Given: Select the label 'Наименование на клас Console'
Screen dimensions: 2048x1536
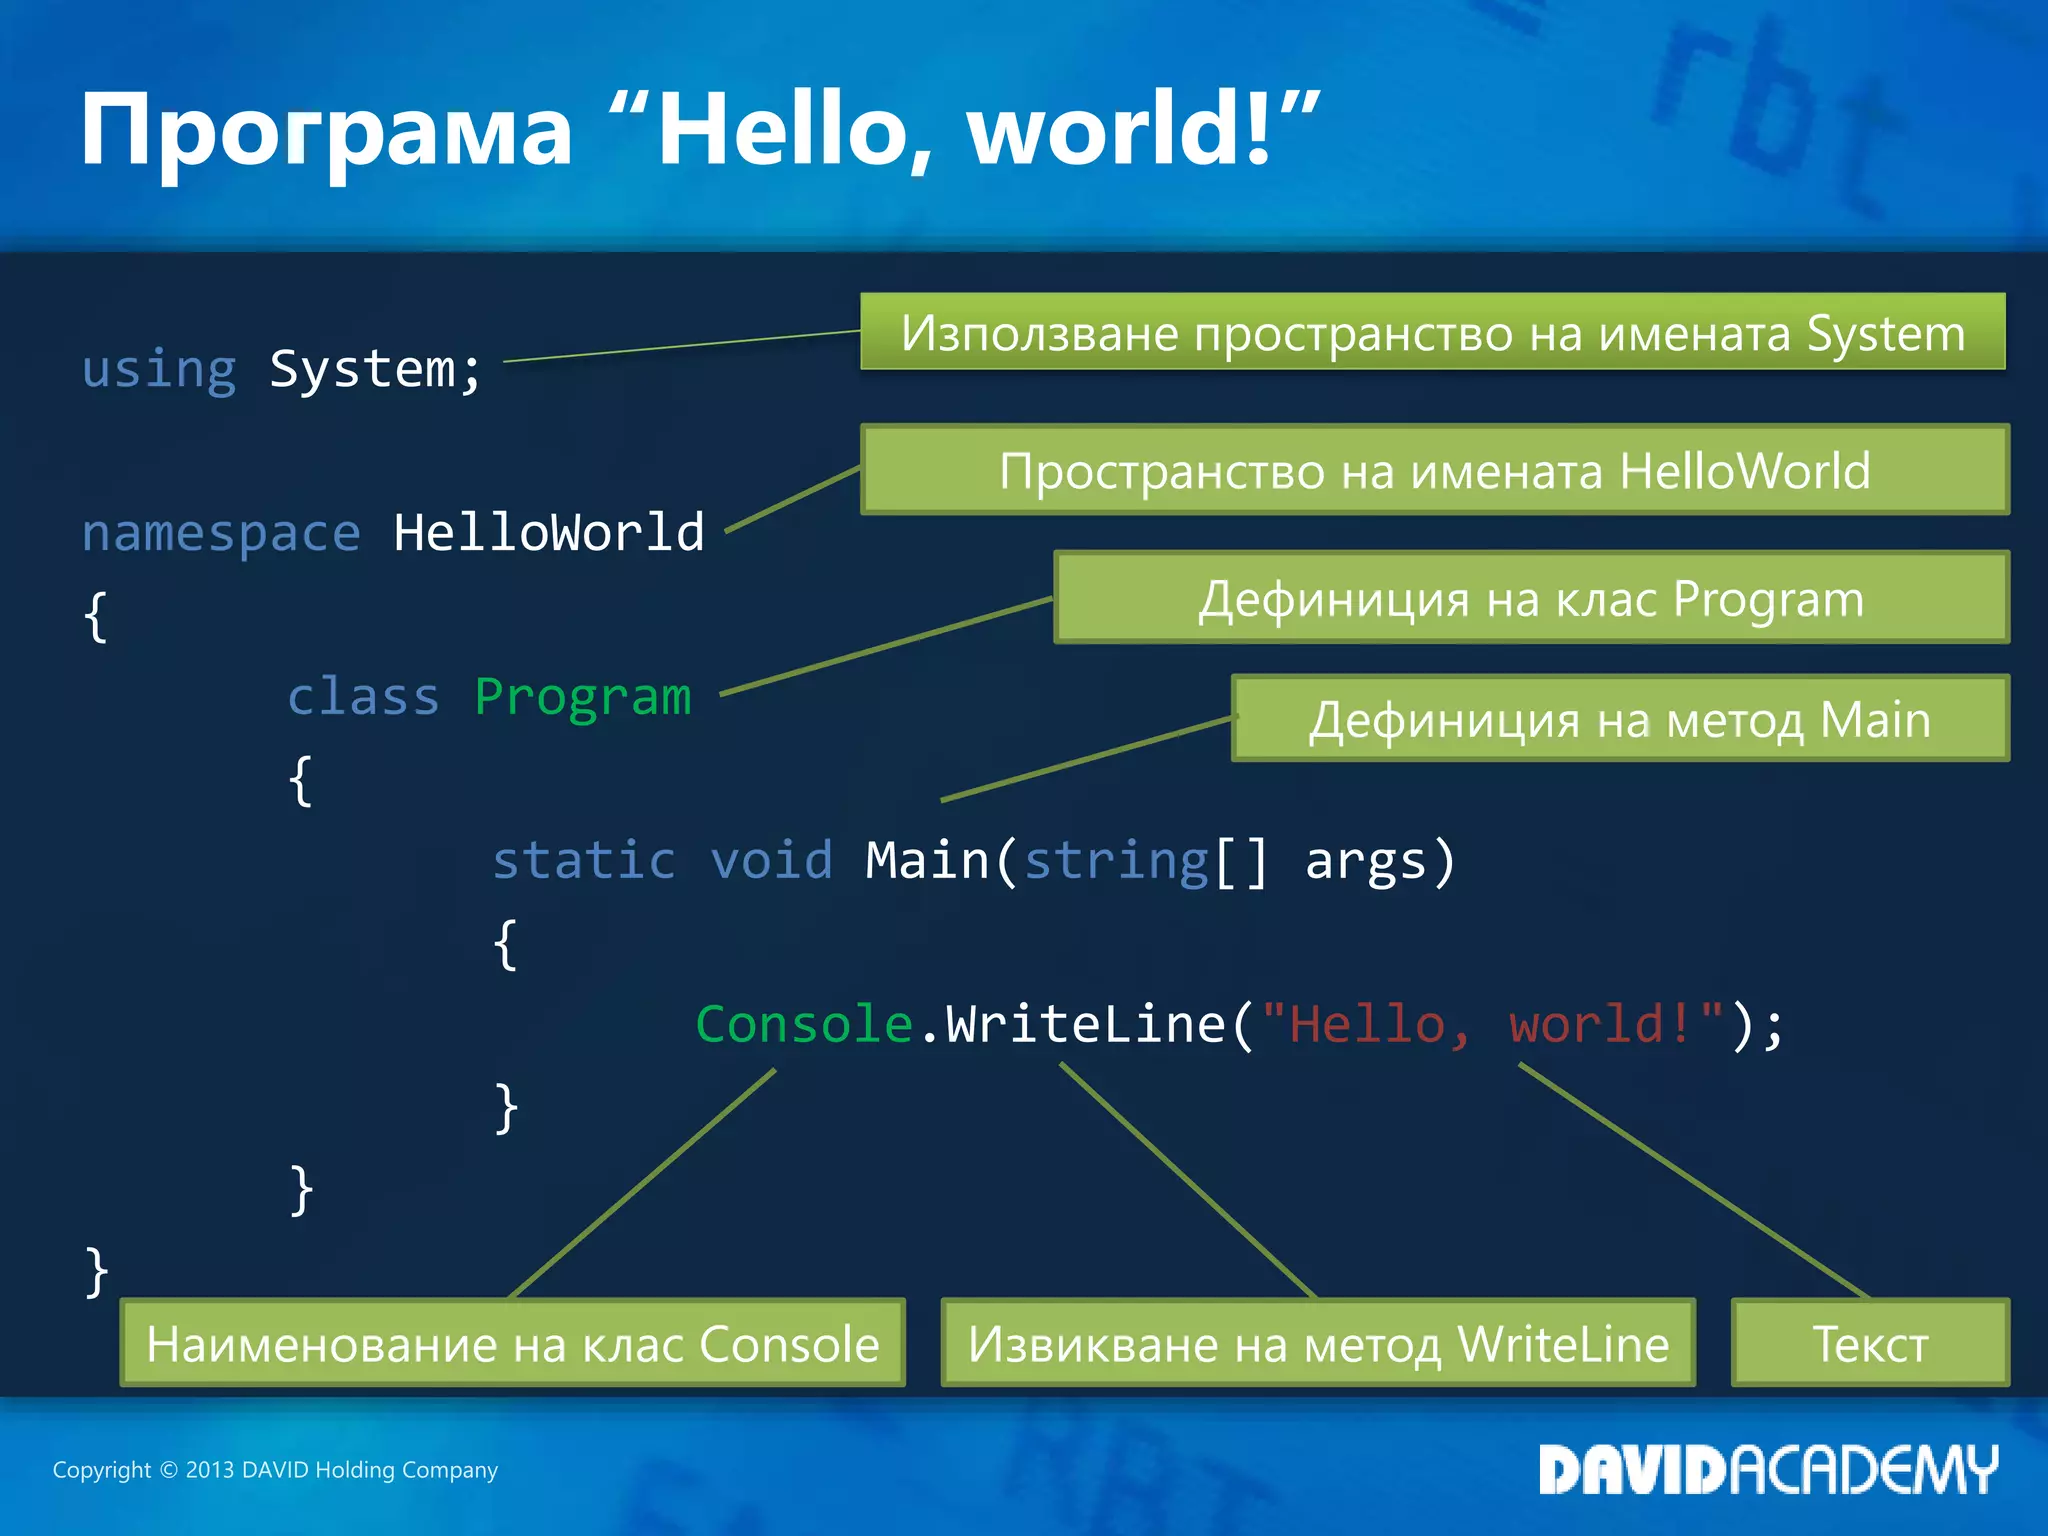Looking at the screenshot, I should (513, 1343).
